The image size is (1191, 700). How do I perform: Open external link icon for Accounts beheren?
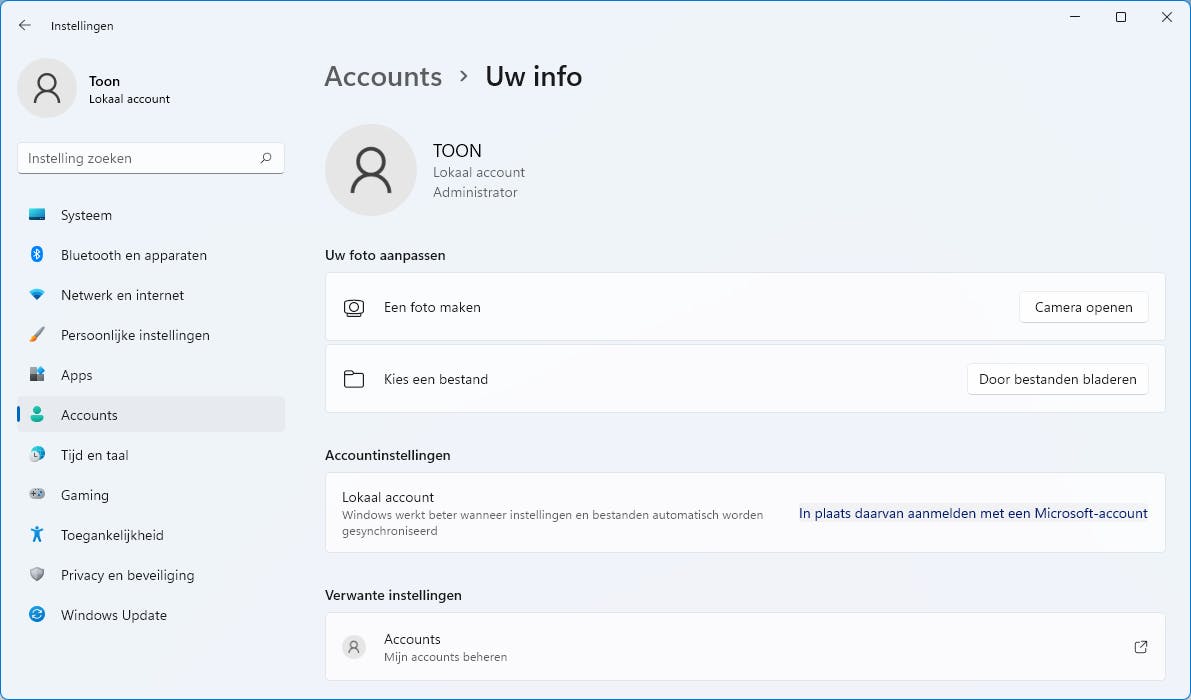(1141, 647)
